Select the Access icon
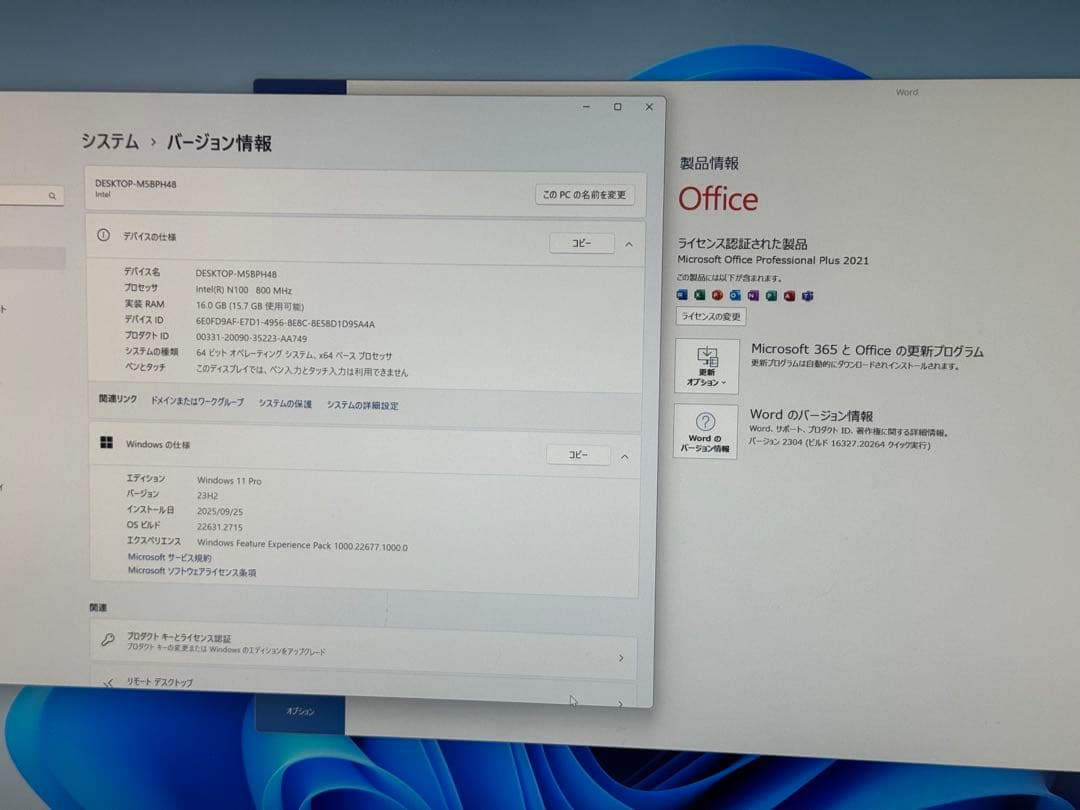 point(788,295)
